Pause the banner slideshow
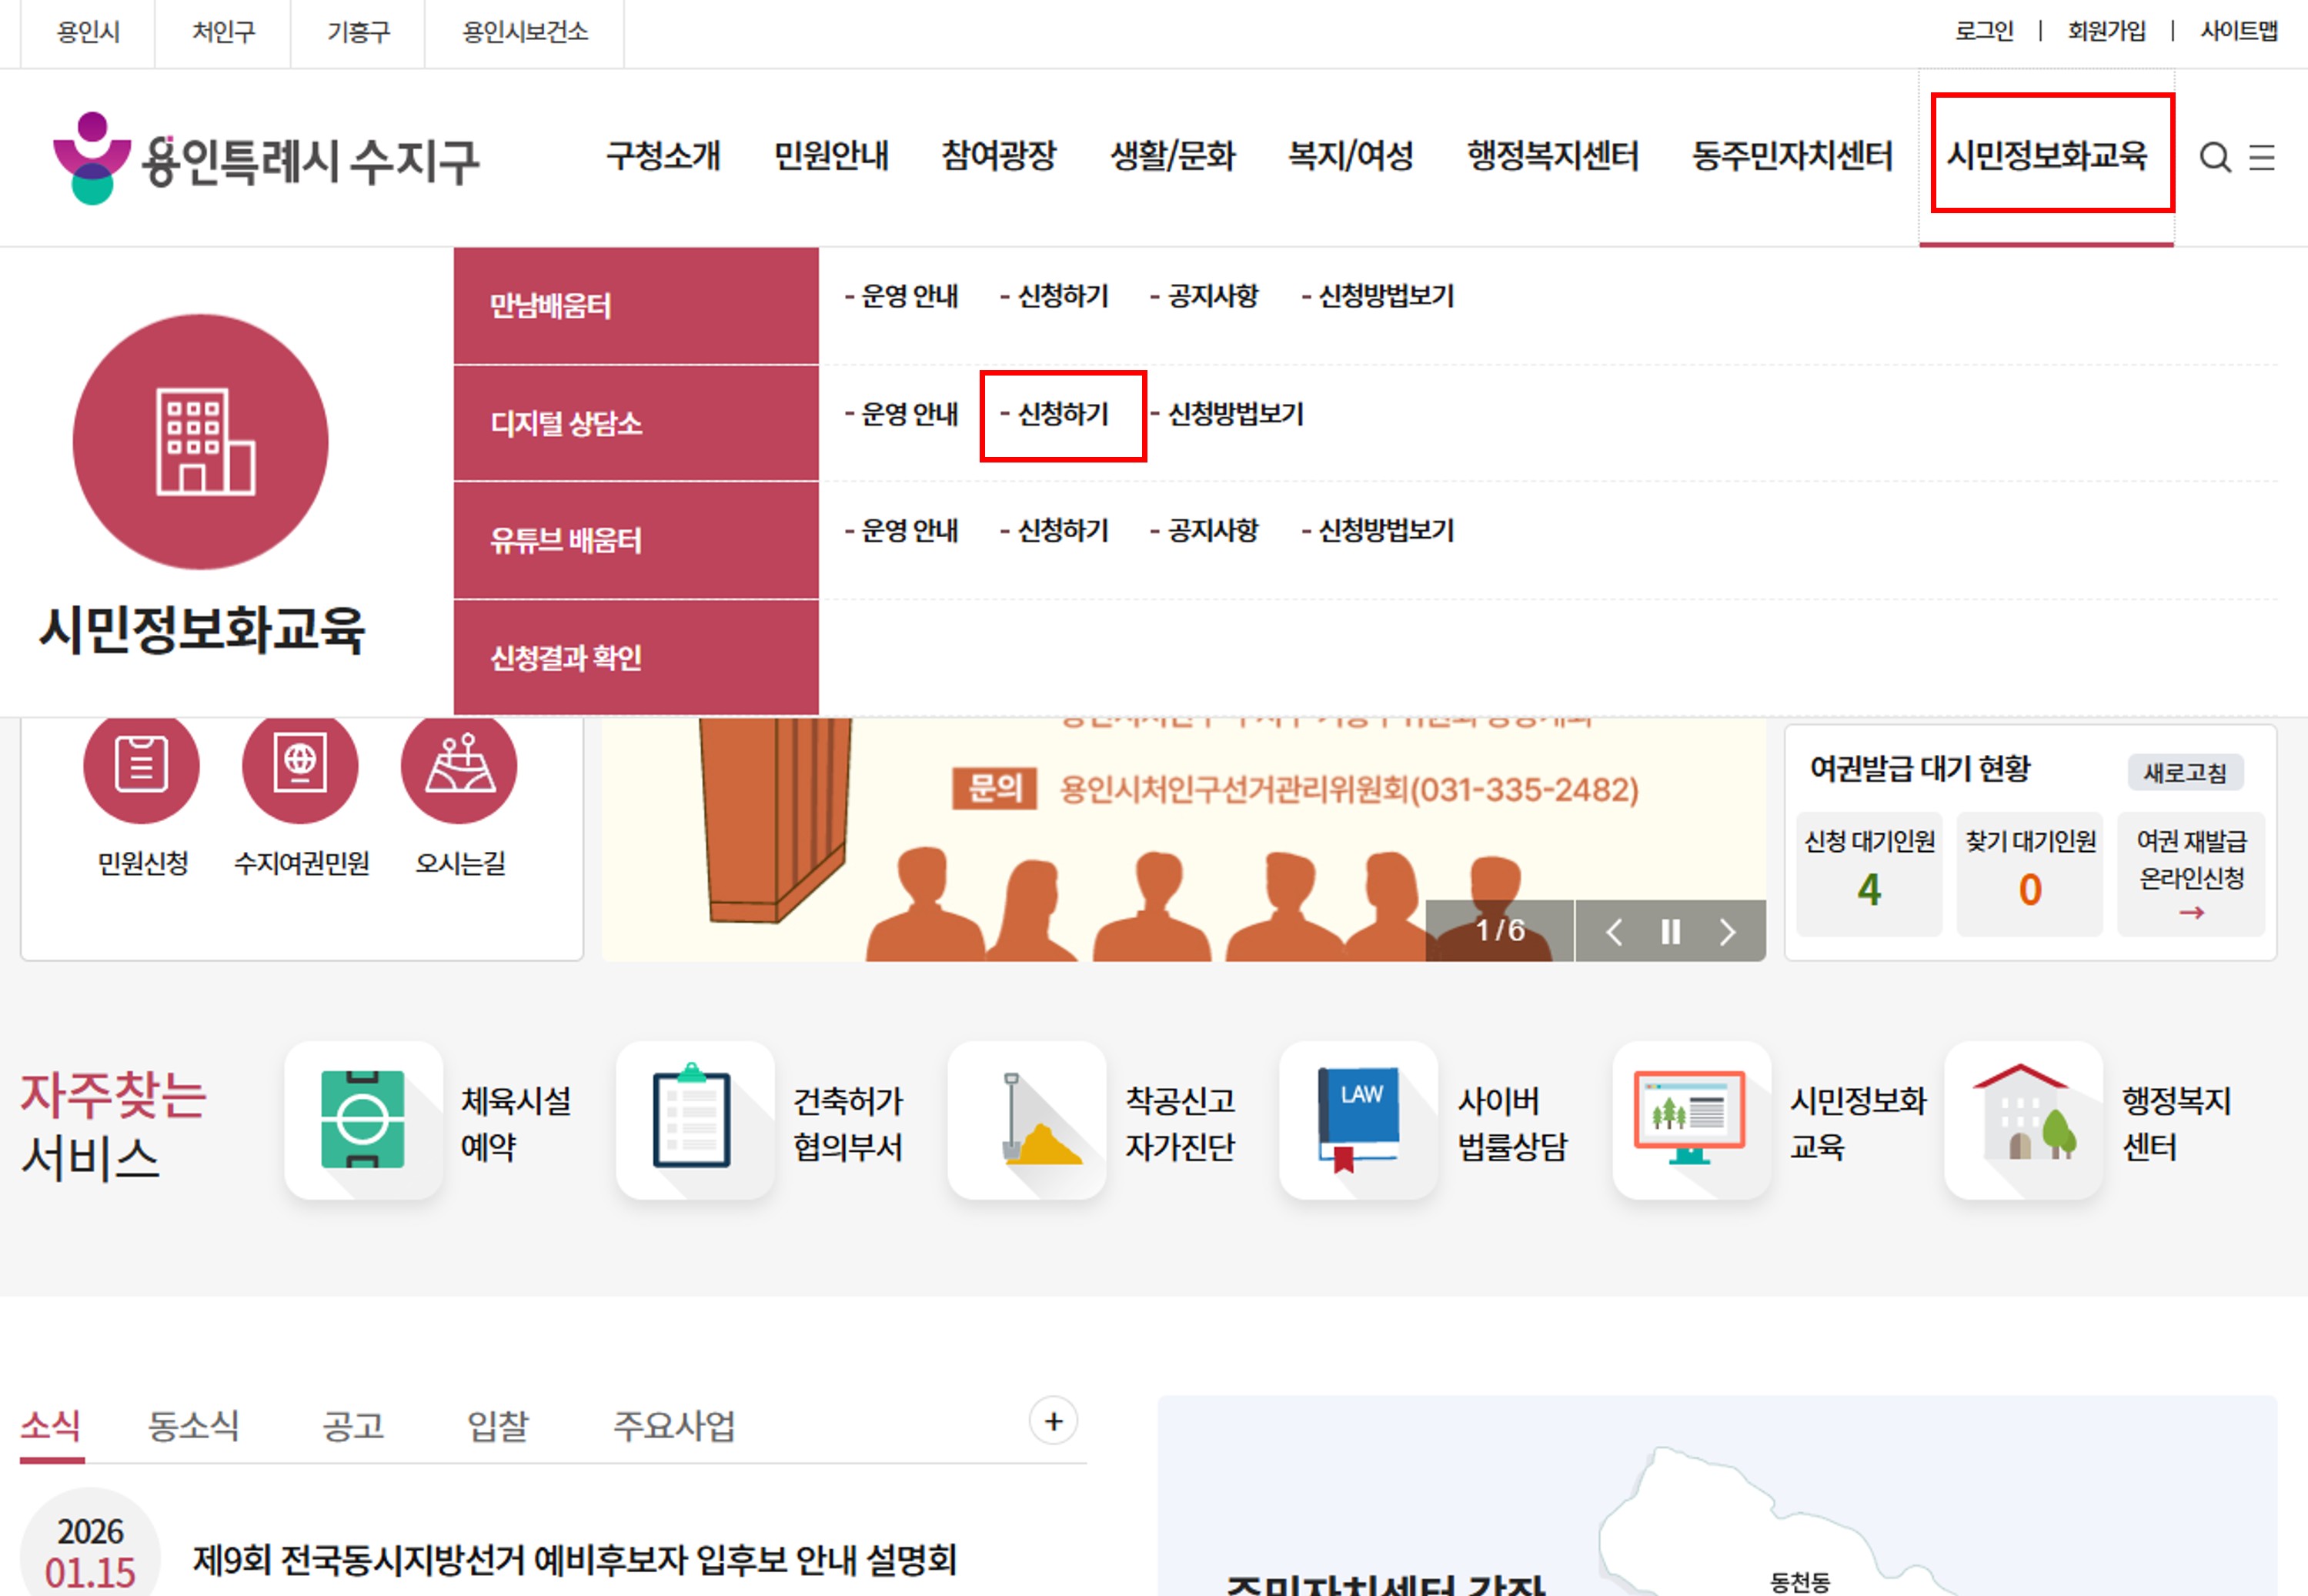The image size is (2308, 1596). 1670,932
